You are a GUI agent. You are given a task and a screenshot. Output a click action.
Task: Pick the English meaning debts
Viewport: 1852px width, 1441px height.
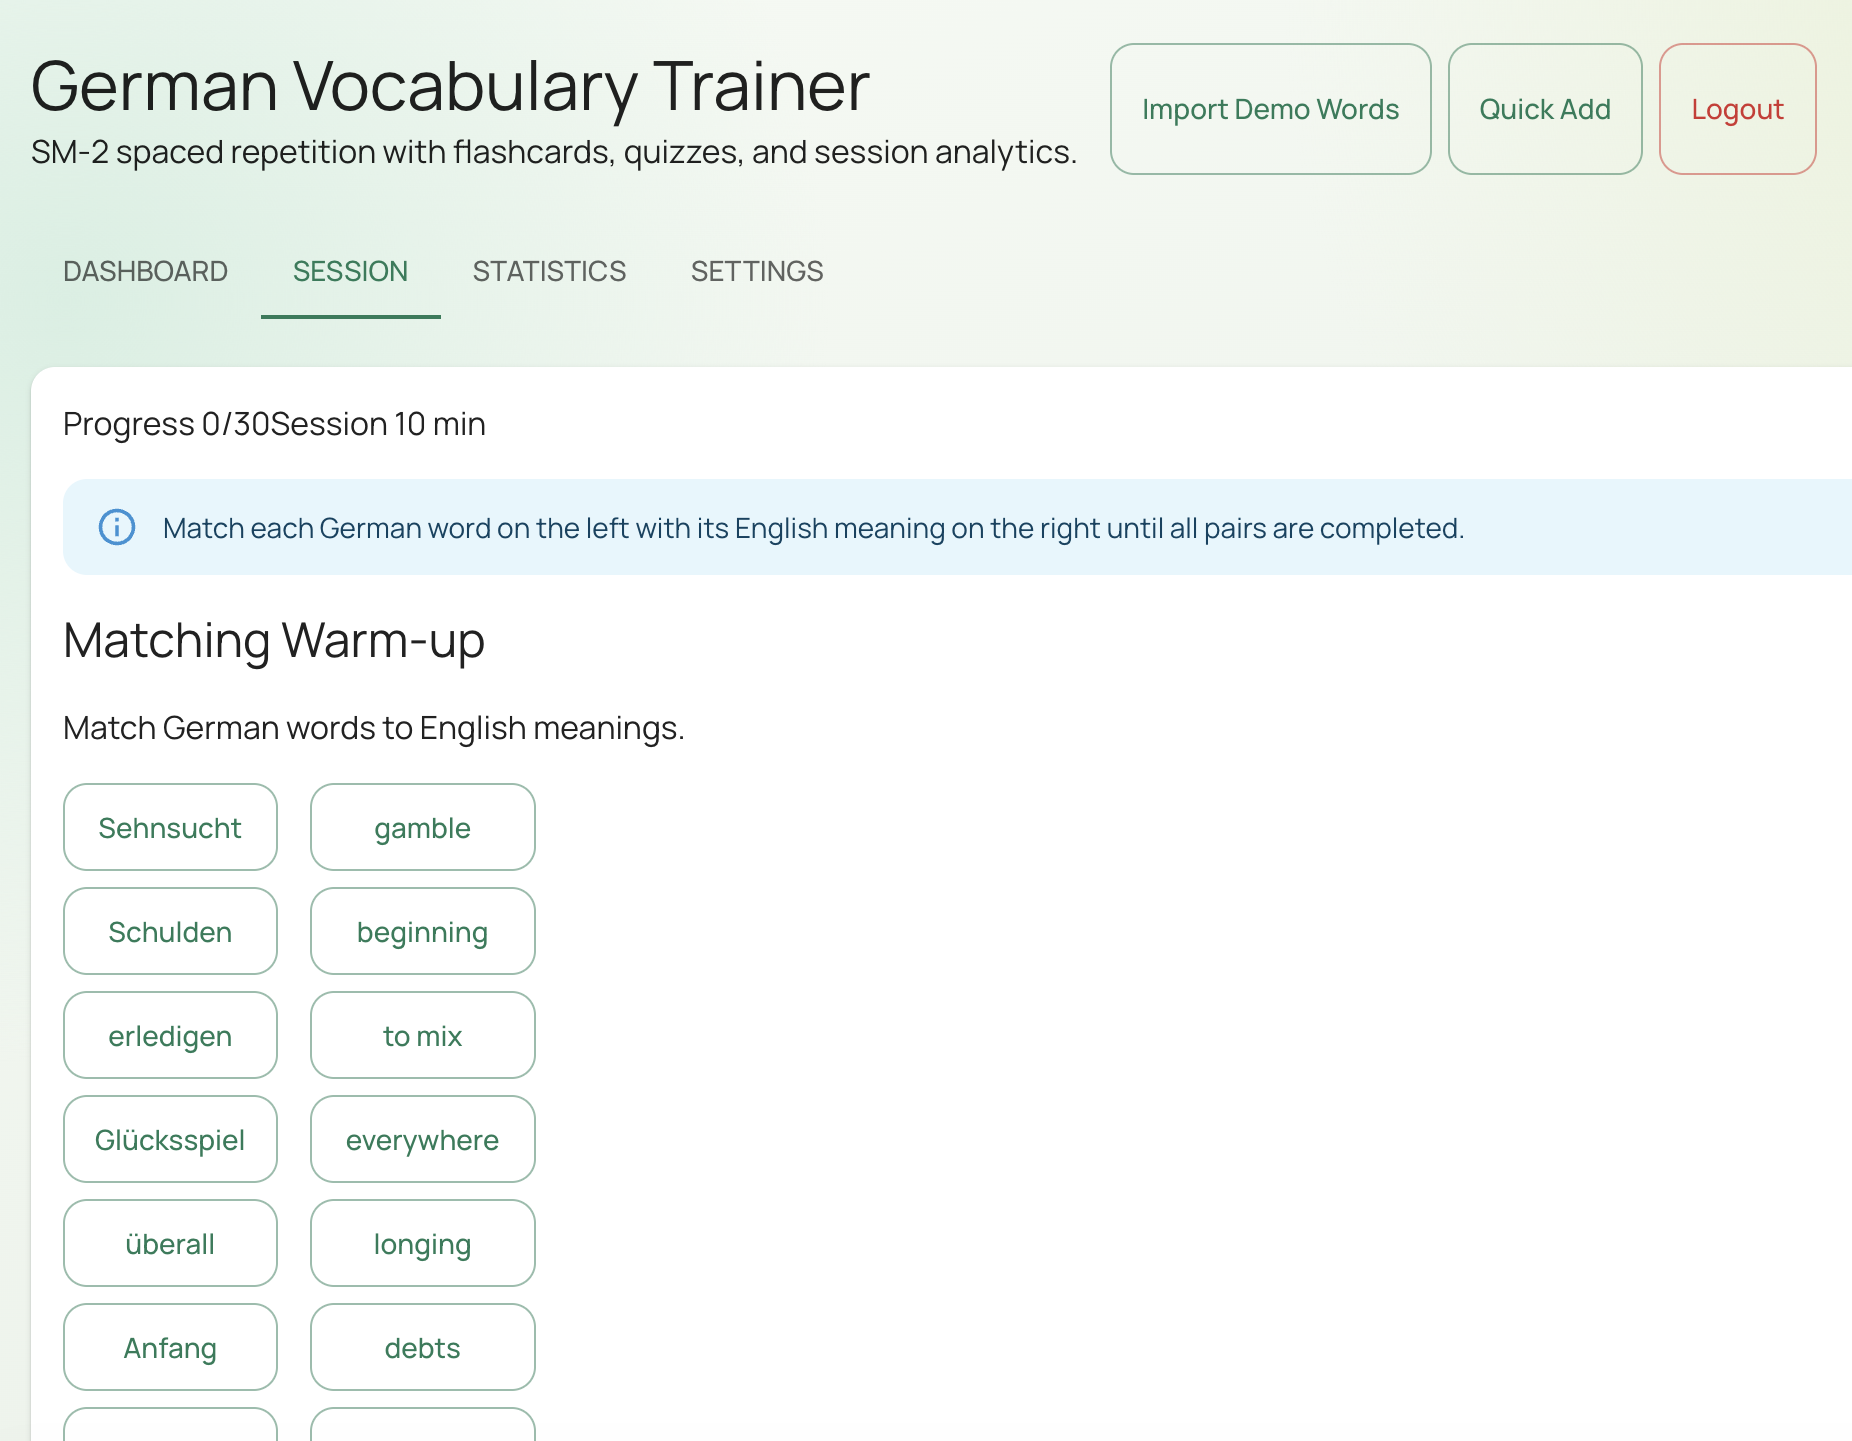tap(423, 1347)
